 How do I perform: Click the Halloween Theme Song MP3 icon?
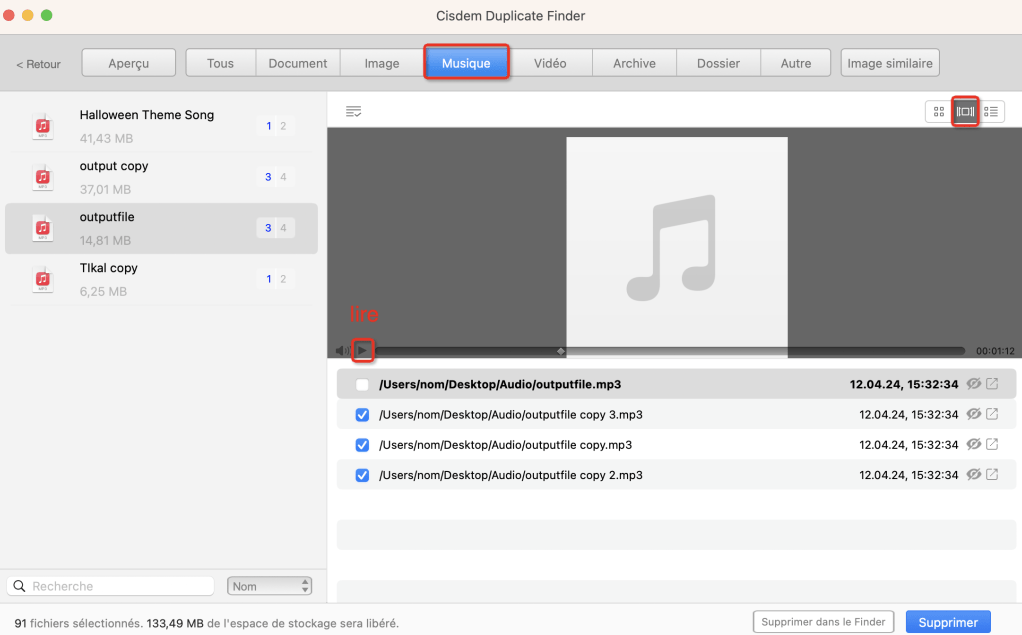(x=42, y=126)
